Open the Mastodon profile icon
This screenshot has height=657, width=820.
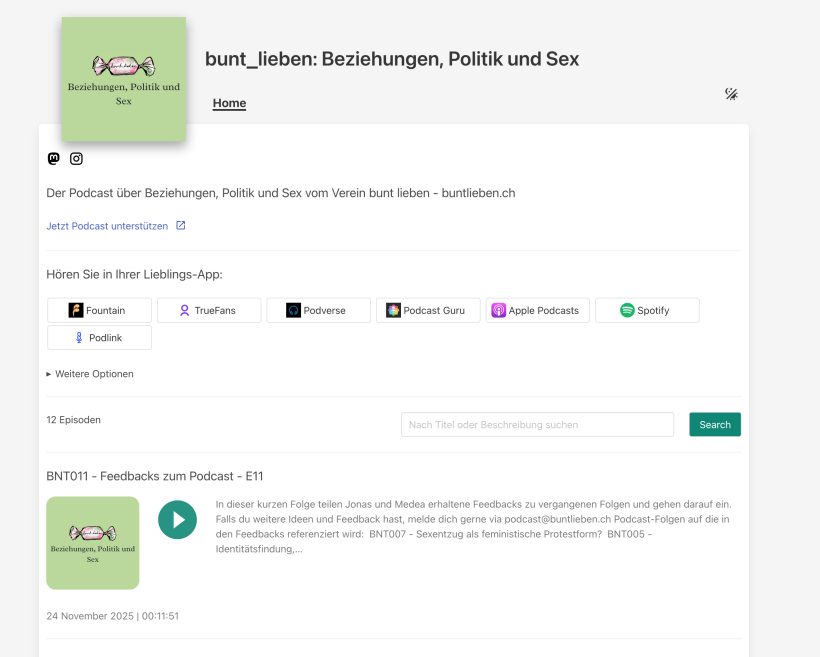click(54, 158)
